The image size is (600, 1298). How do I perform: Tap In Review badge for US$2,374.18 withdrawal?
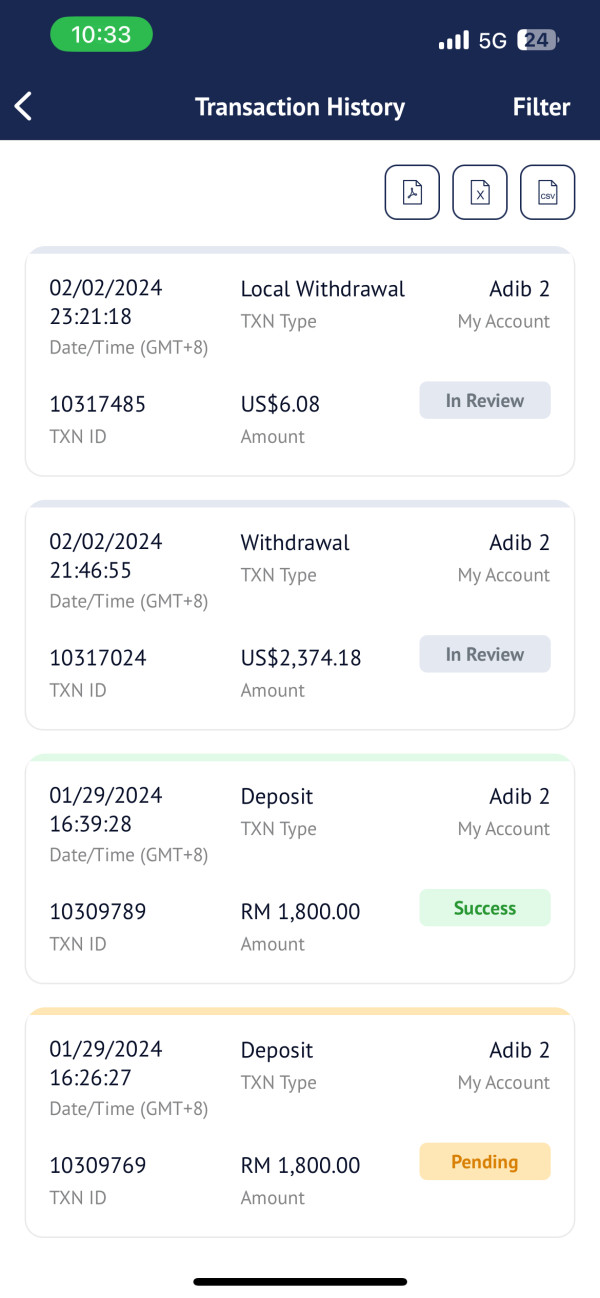tap(485, 654)
